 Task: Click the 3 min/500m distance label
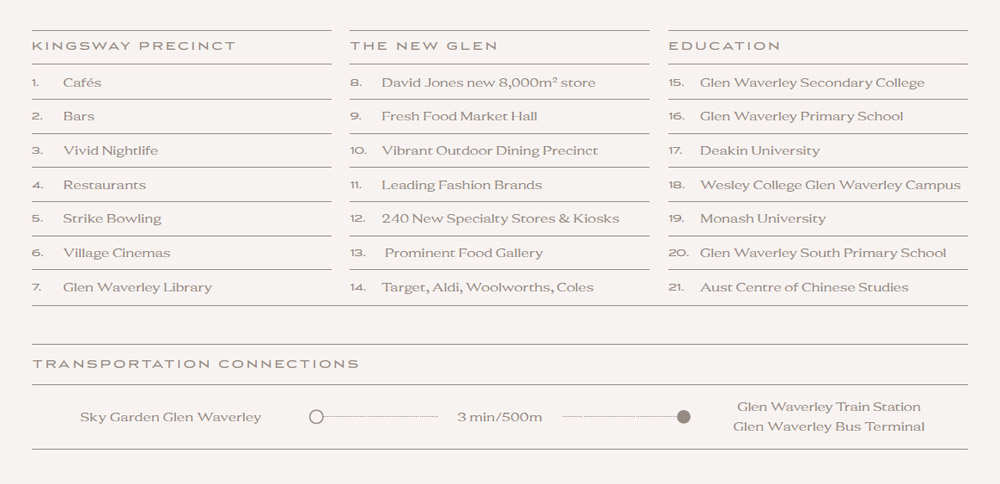[x=499, y=418]
